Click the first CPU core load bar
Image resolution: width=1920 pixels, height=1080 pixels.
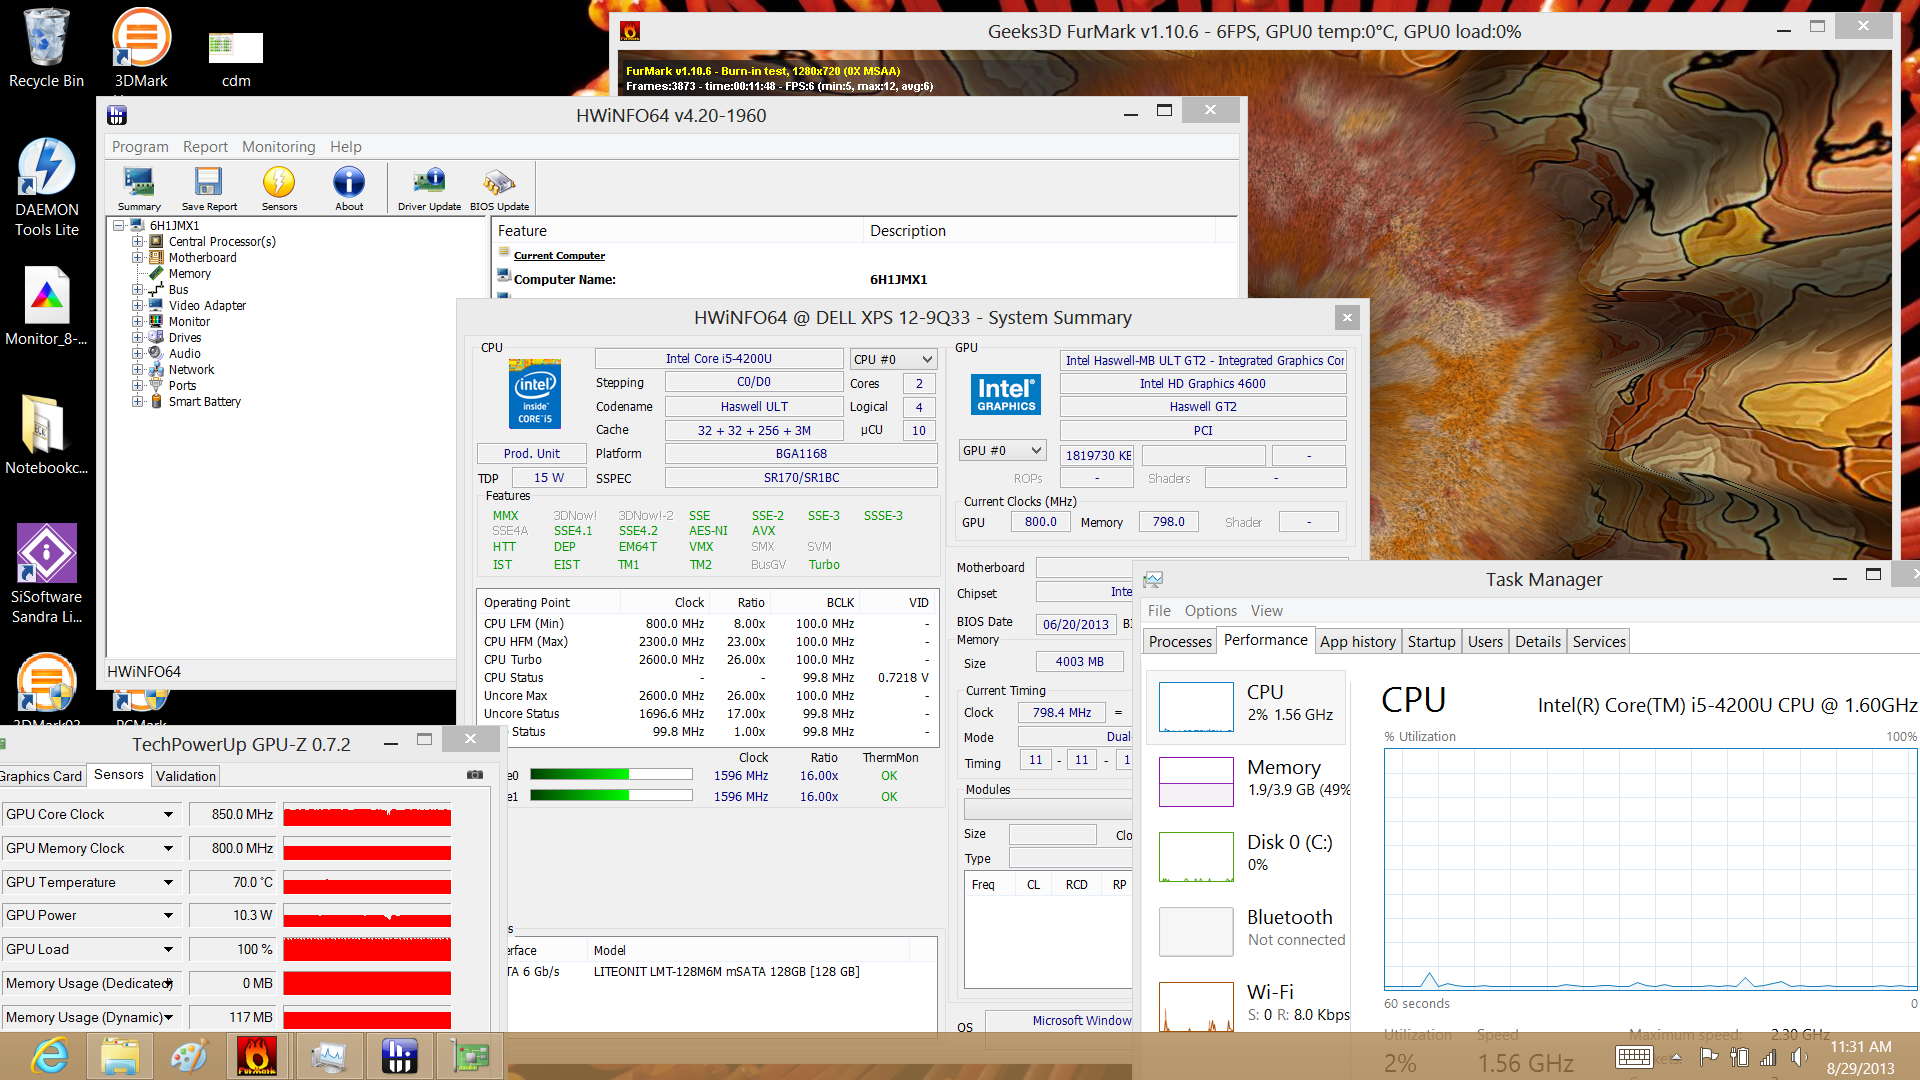[611, 775]
